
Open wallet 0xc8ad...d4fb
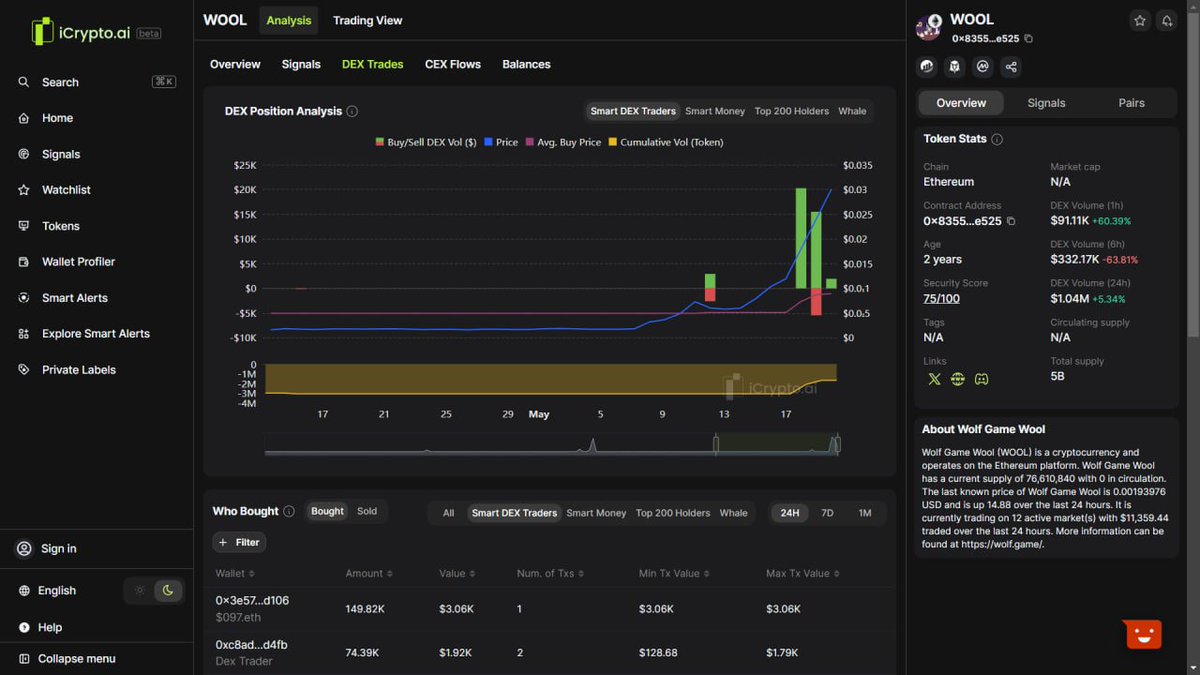[251, 644]
